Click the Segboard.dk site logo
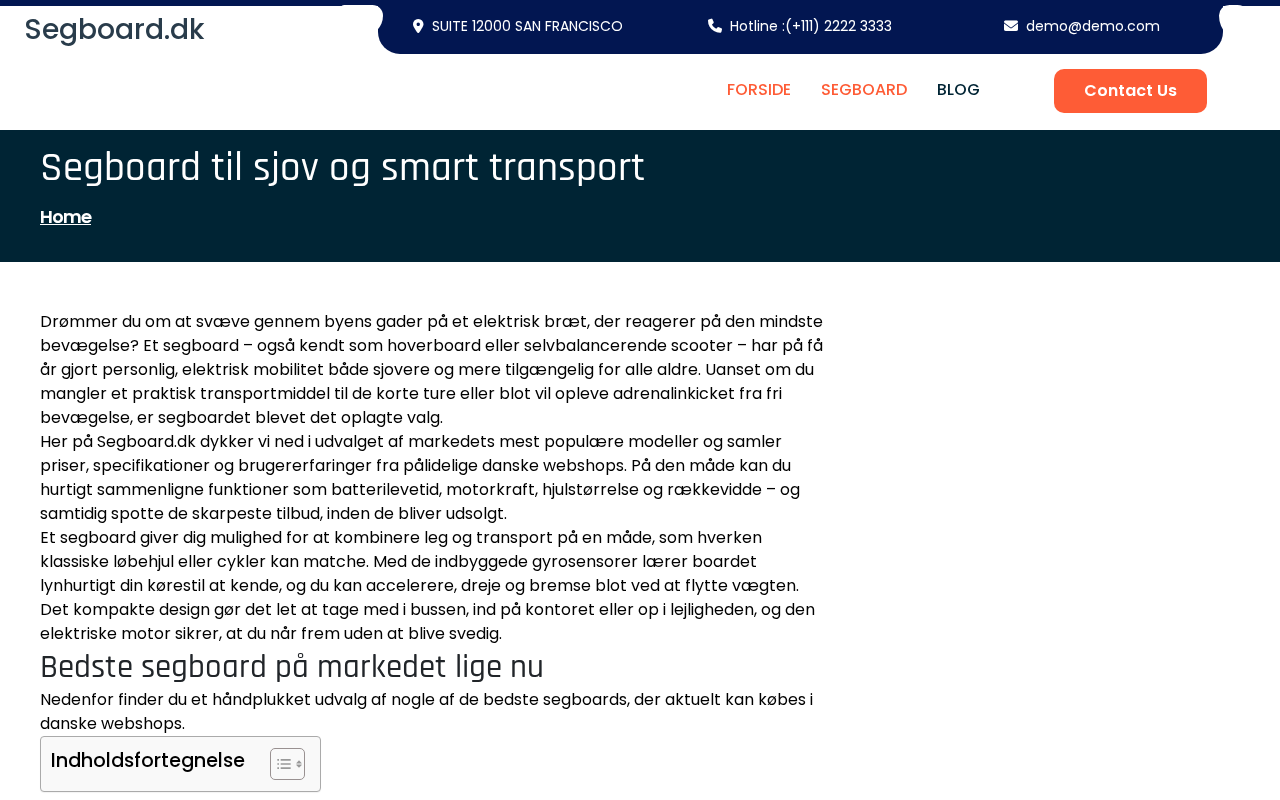 tap(114, 30)
